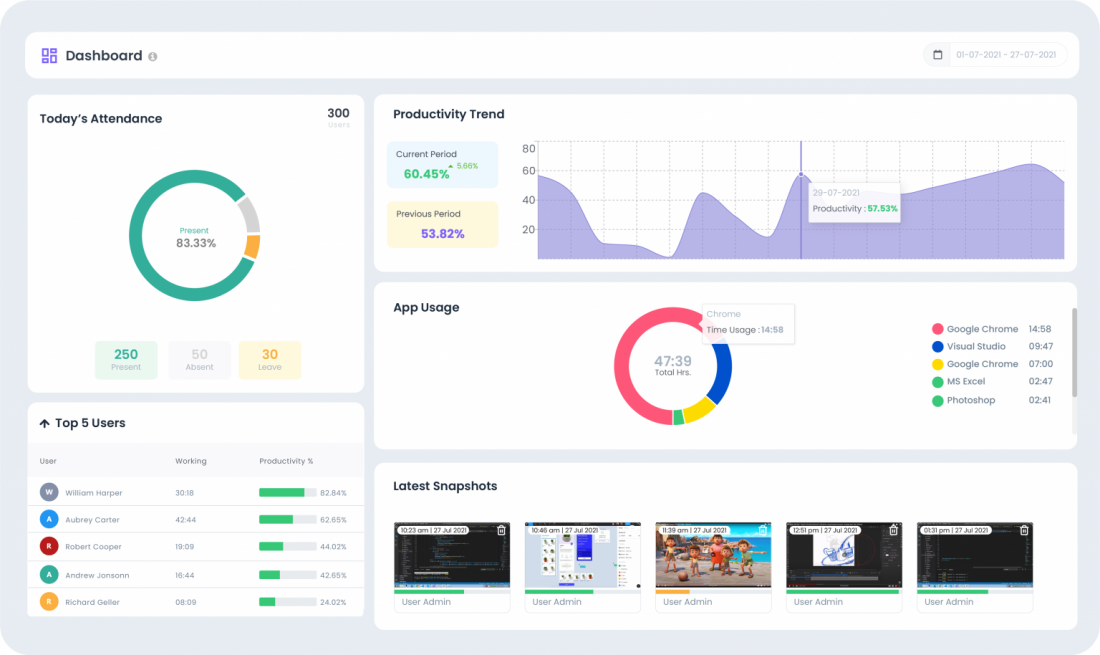Click the Dashboard grid icon in the header
The width and height of the screenshot is (1100, 655).
coord(48,55)
